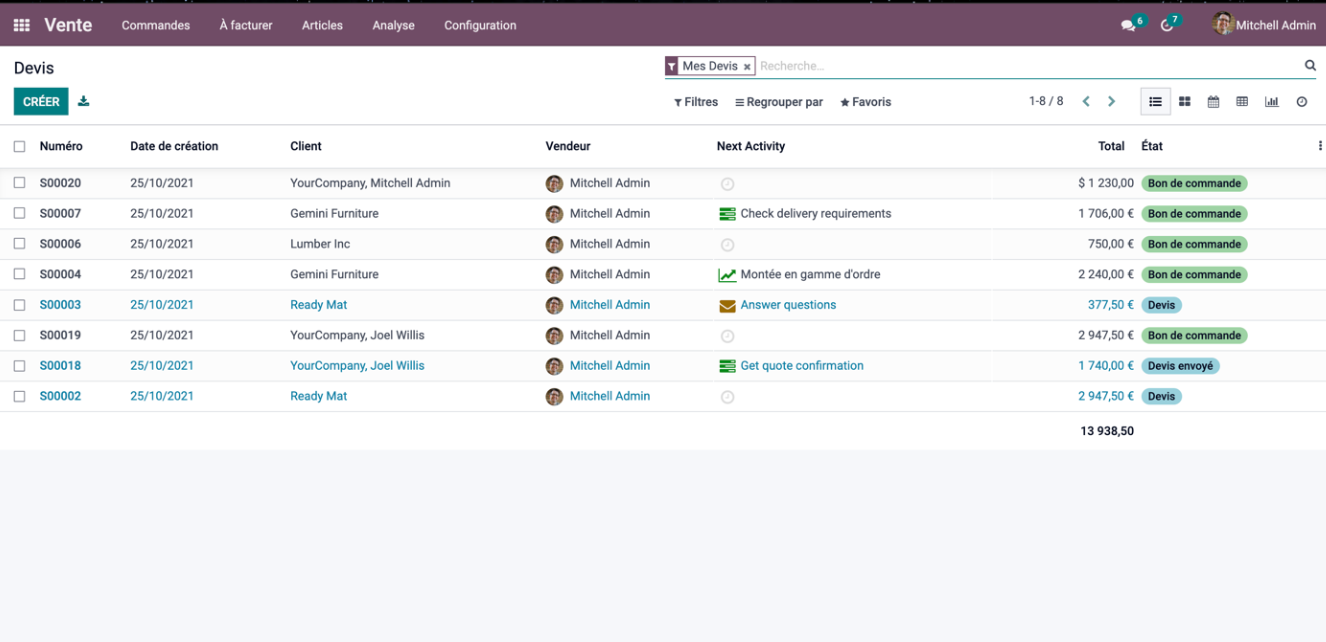This screenshot has width=1326, height=642.
Task: Switch to calendar view
Action: [x=1213, y=102]
